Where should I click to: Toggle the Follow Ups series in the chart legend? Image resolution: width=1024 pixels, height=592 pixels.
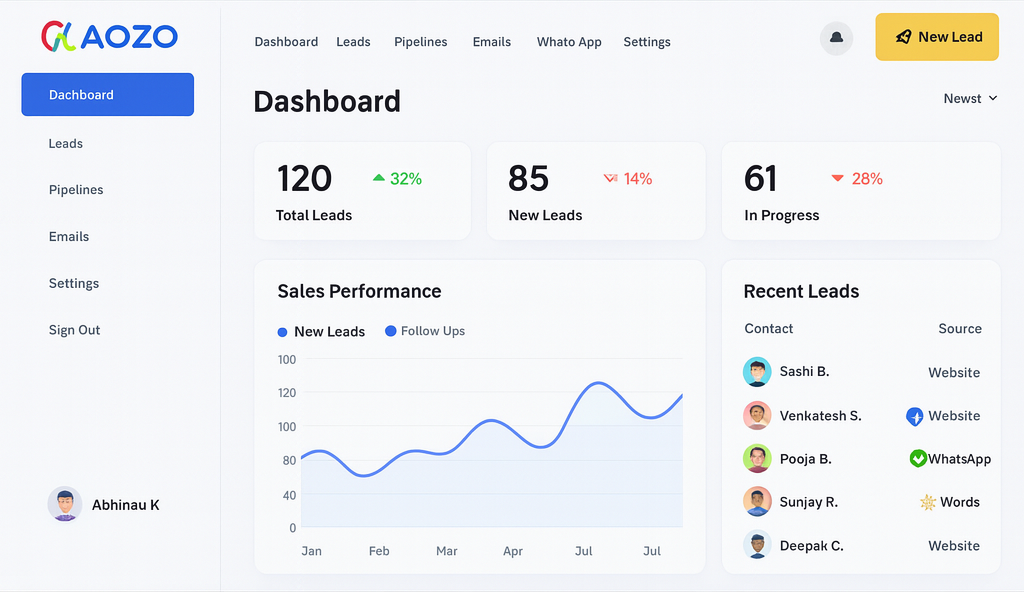coord(424,331)
